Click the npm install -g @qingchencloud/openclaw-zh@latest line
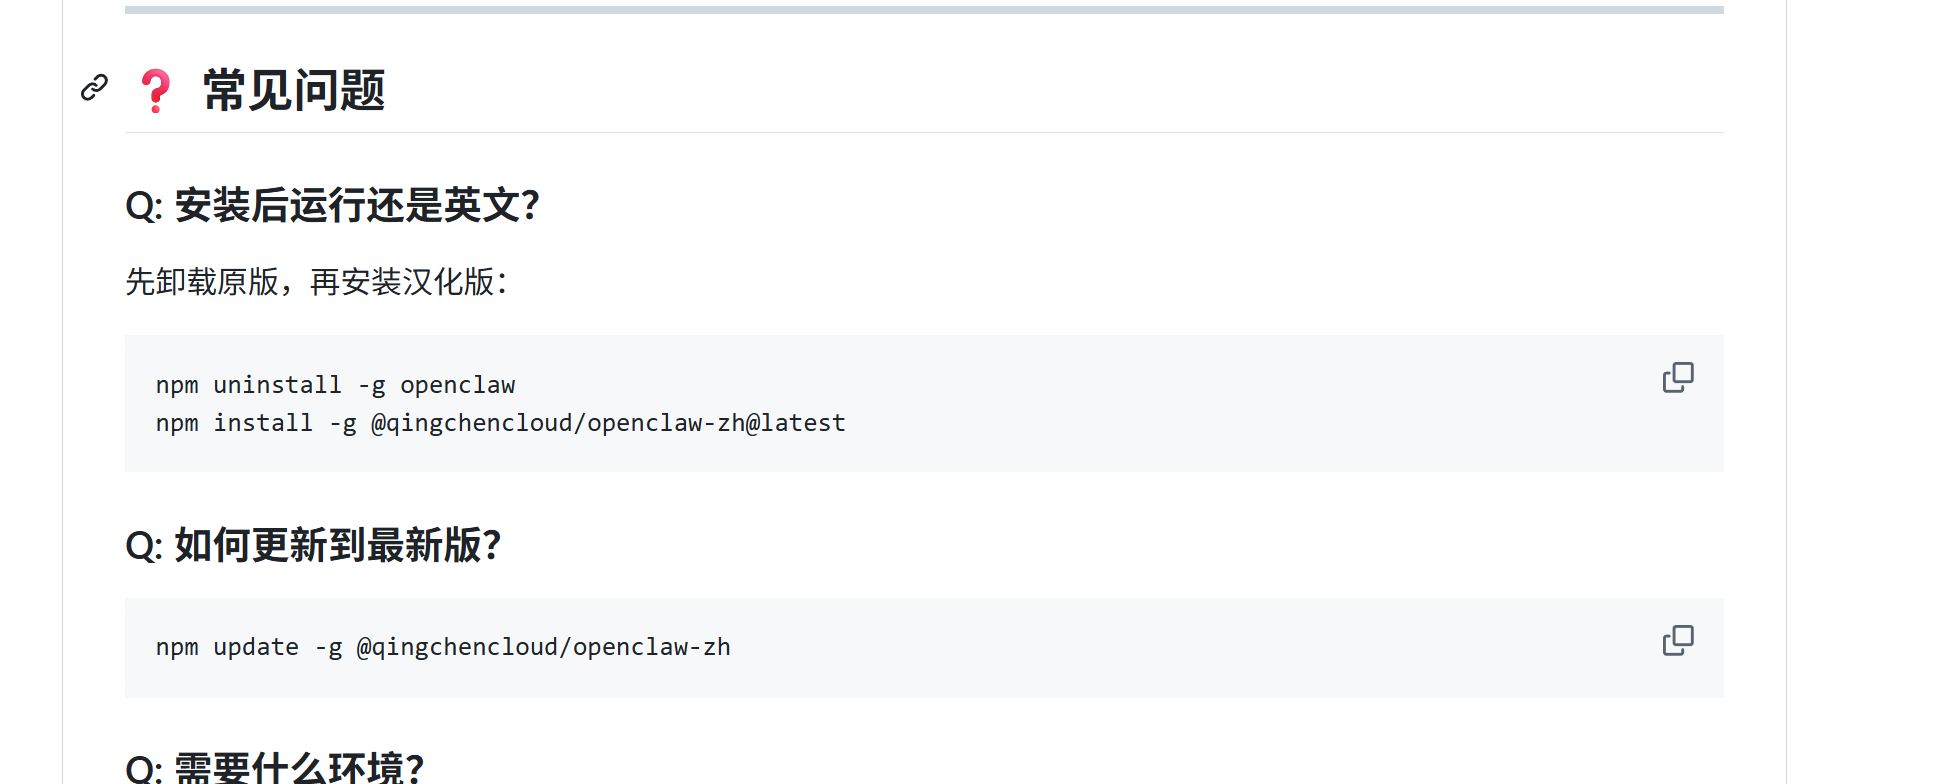This screenshot has width=1950, height=784. pyautogui.click(x=501, y=423)
